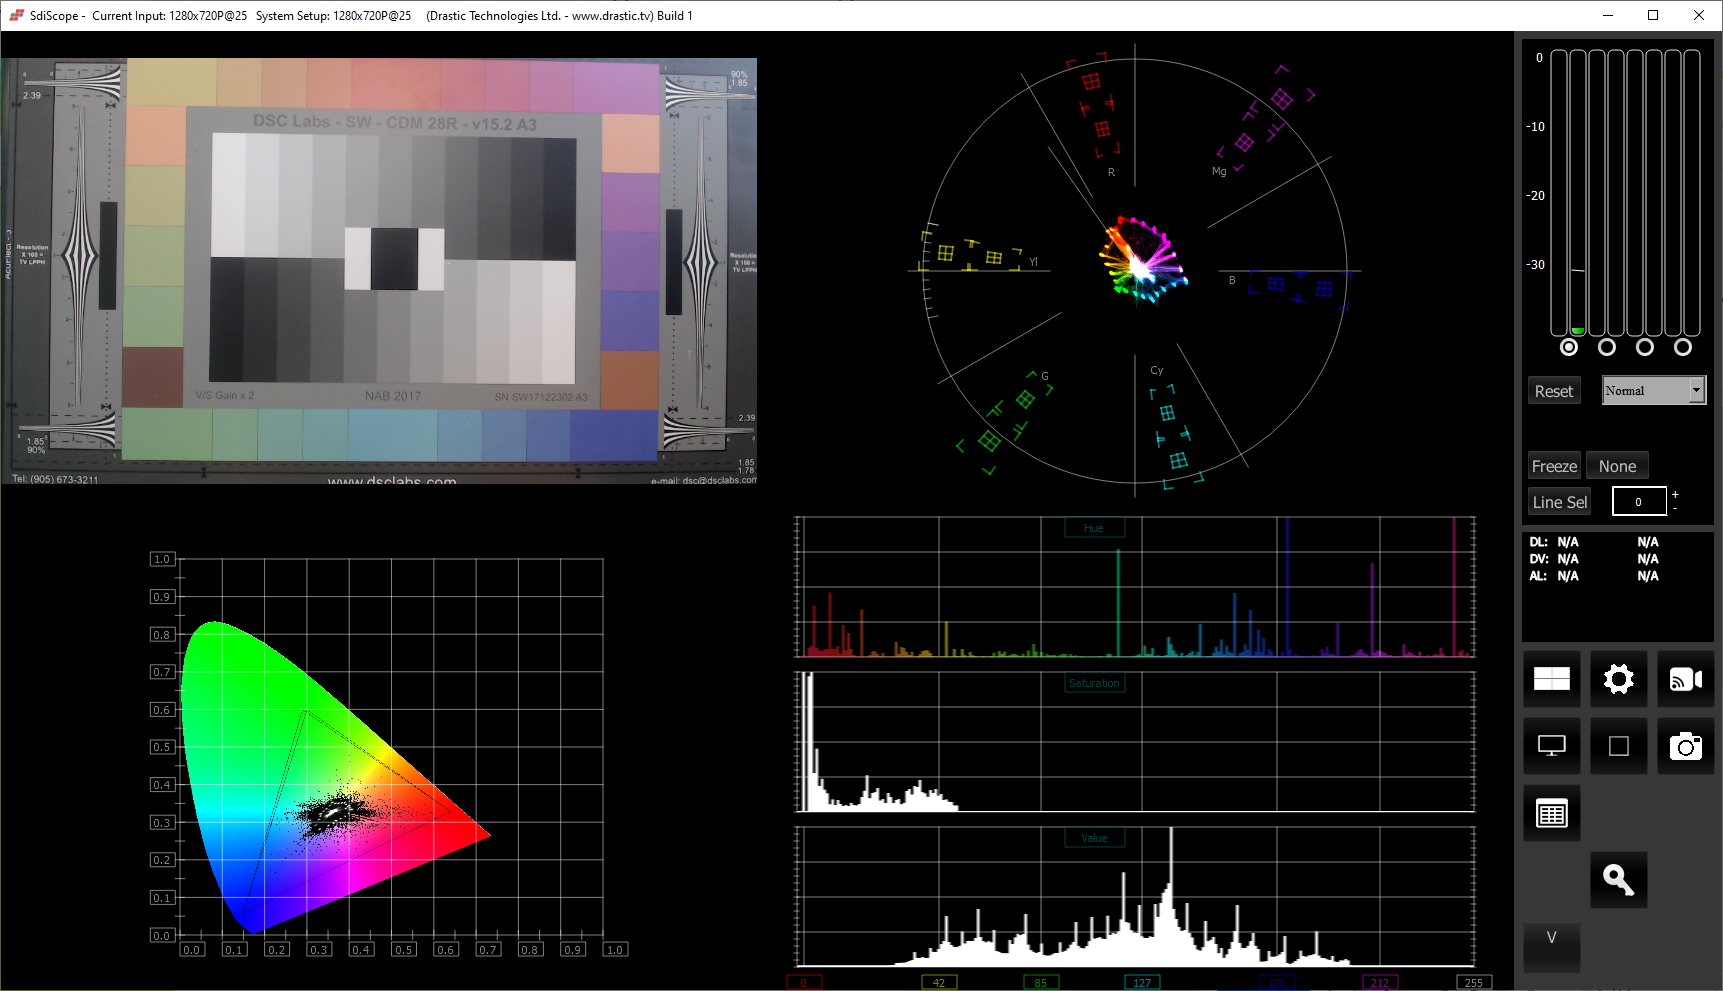Take a snapshot with the camera icon

[x=1685, y=746]
